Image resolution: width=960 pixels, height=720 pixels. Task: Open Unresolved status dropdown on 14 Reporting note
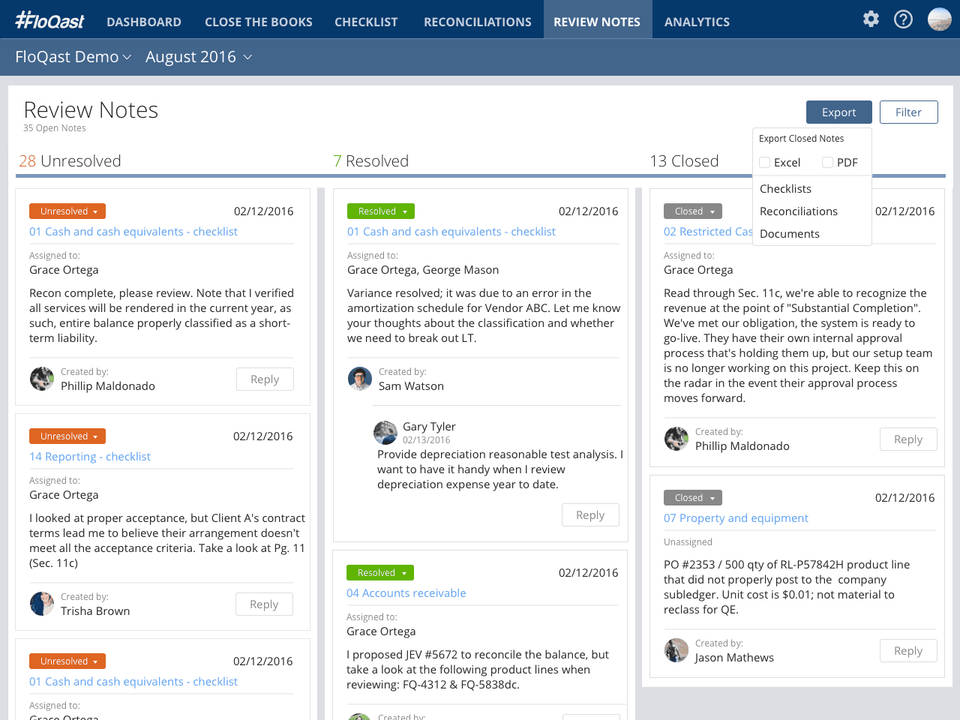tap(67, 436)
